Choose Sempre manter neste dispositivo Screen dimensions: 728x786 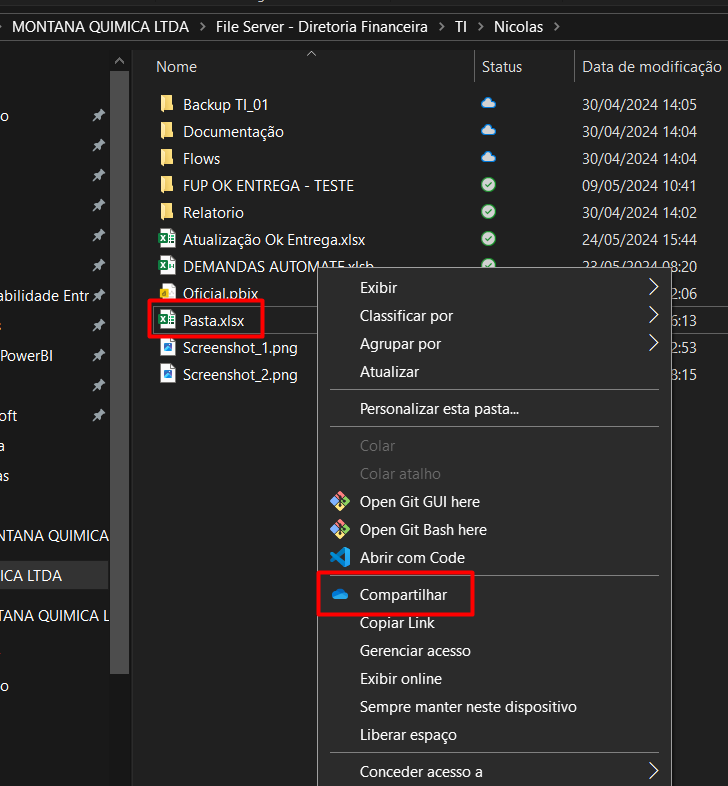click(468, 707)
